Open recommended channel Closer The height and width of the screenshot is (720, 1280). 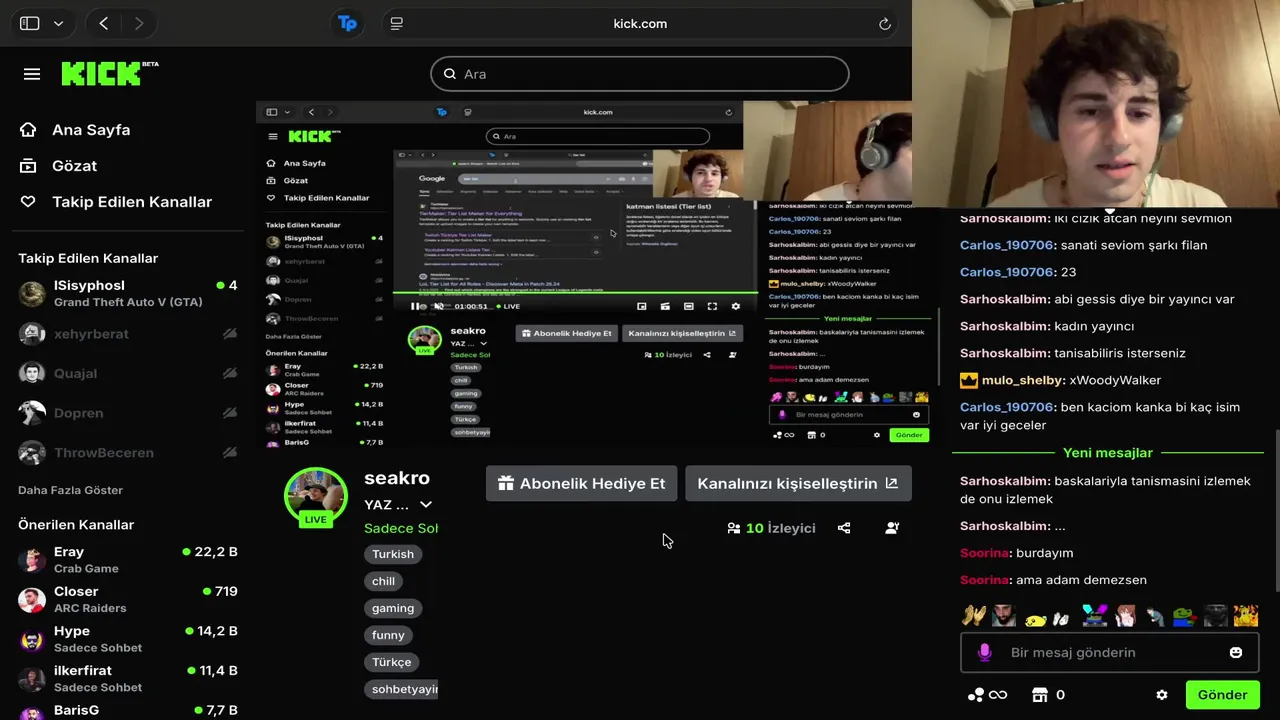pyautogui.click(x=128, y=599)
